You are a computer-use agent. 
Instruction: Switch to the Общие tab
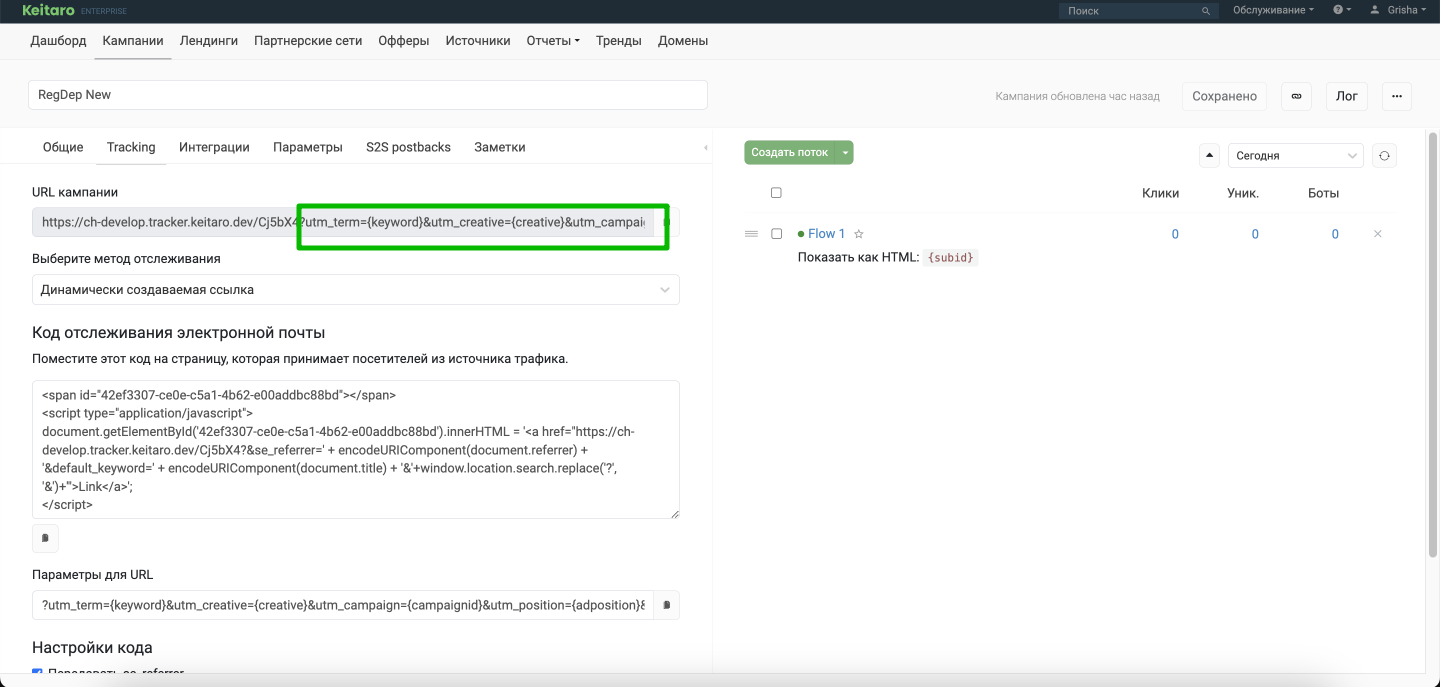pyautogui.click(x=63, y=147)
